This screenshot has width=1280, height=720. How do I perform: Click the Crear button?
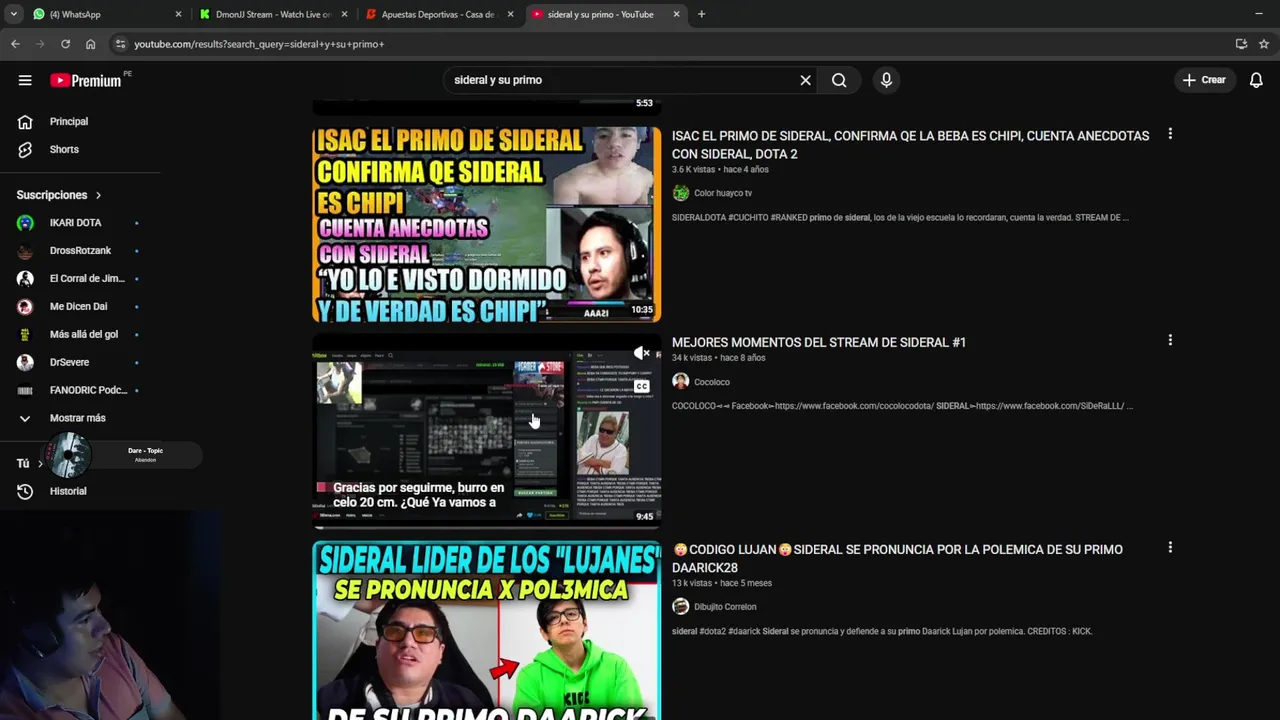coord(1204,80)
